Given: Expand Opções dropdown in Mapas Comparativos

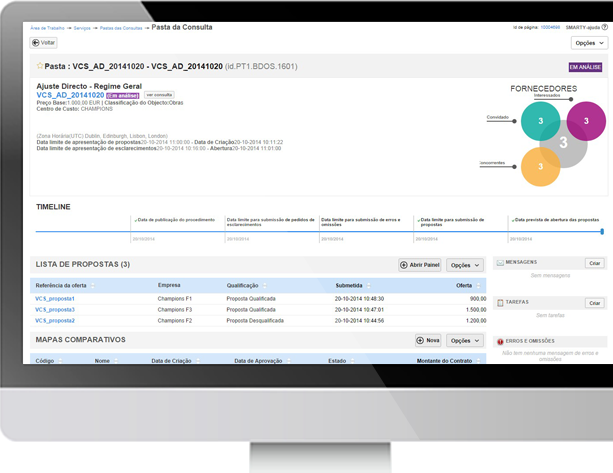Looking at the screenshot, I should point(464,340).
